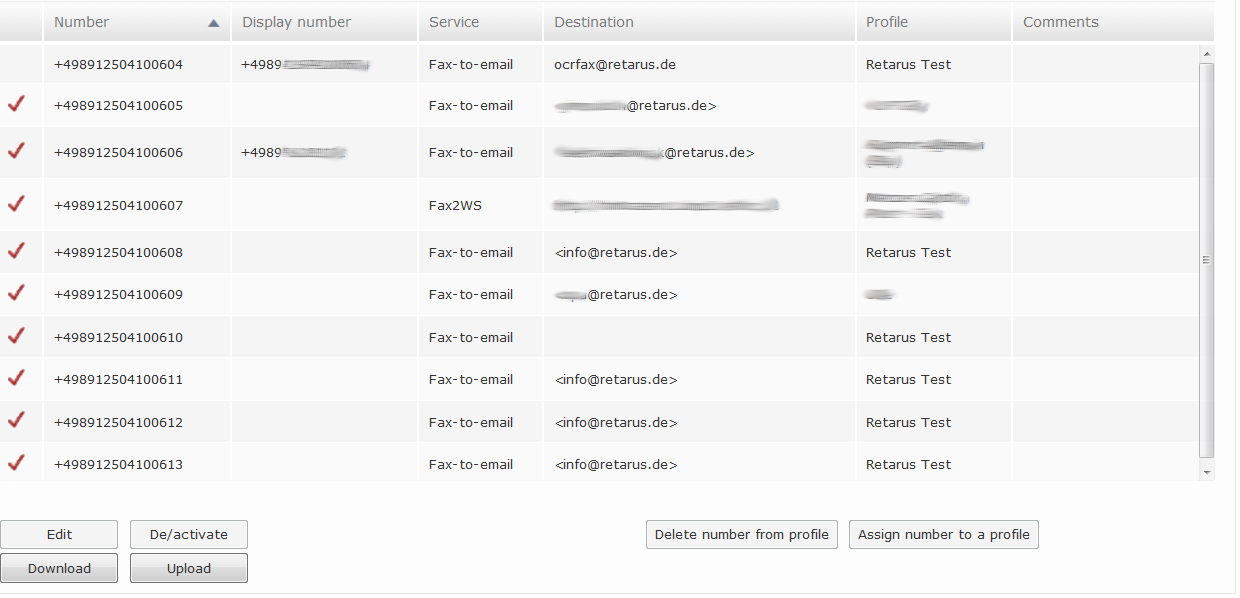Sort by the Service column header
Screen dimensions: 1240x598
453,22
